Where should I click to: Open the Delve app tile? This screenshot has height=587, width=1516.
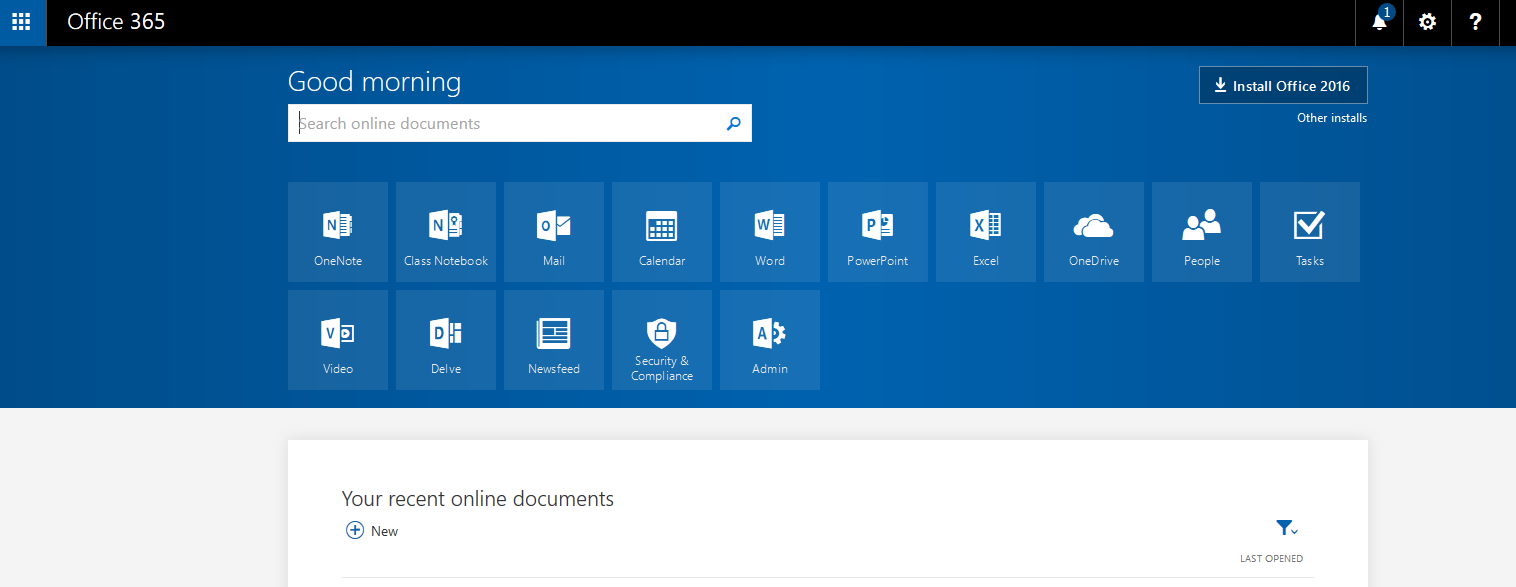[446, 340]
